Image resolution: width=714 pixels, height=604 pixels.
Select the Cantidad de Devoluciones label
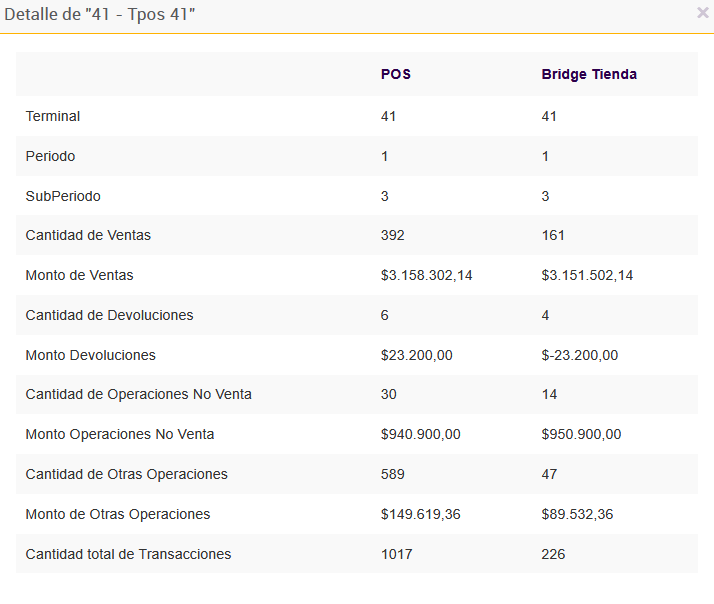point(109,315)
